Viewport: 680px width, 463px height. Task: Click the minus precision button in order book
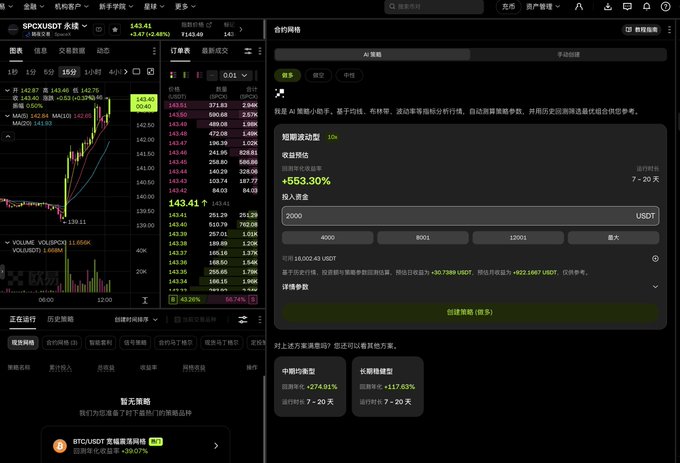pos(212,75)
